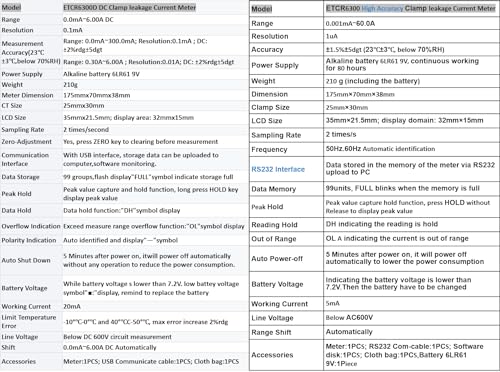Click the 'RS232 Interface' blue link text

pyautogui.click(x=278, y=169)
